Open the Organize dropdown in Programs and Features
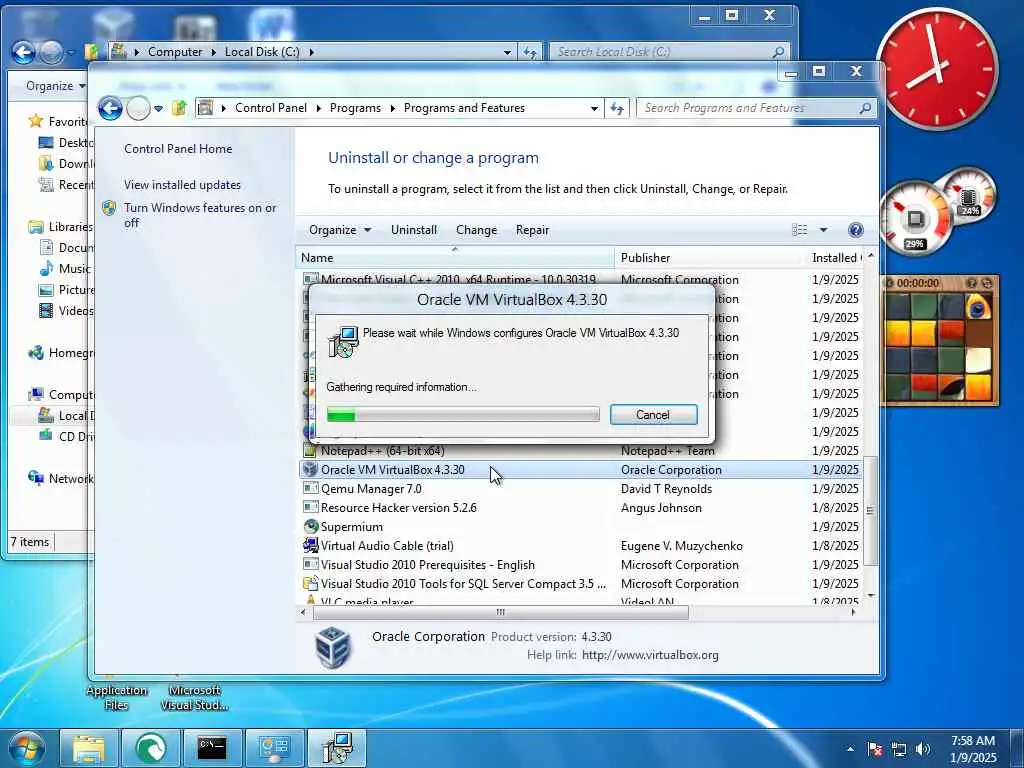Viewport: 1024px width, 768px height. pyautogui.click(x=340, y=230)
